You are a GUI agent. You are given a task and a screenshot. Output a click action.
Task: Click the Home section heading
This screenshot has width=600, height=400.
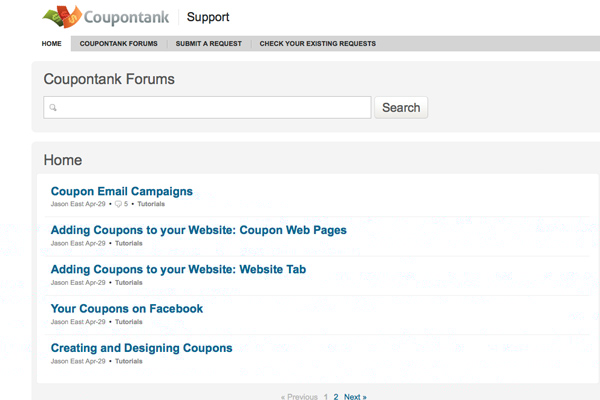[63, 160]
